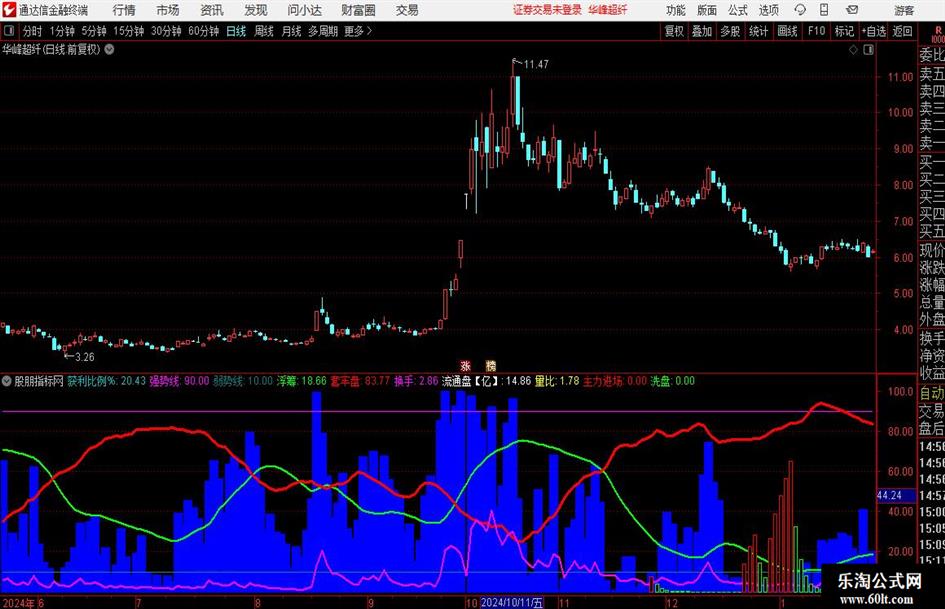Switch to 1分钟 period

61,31
